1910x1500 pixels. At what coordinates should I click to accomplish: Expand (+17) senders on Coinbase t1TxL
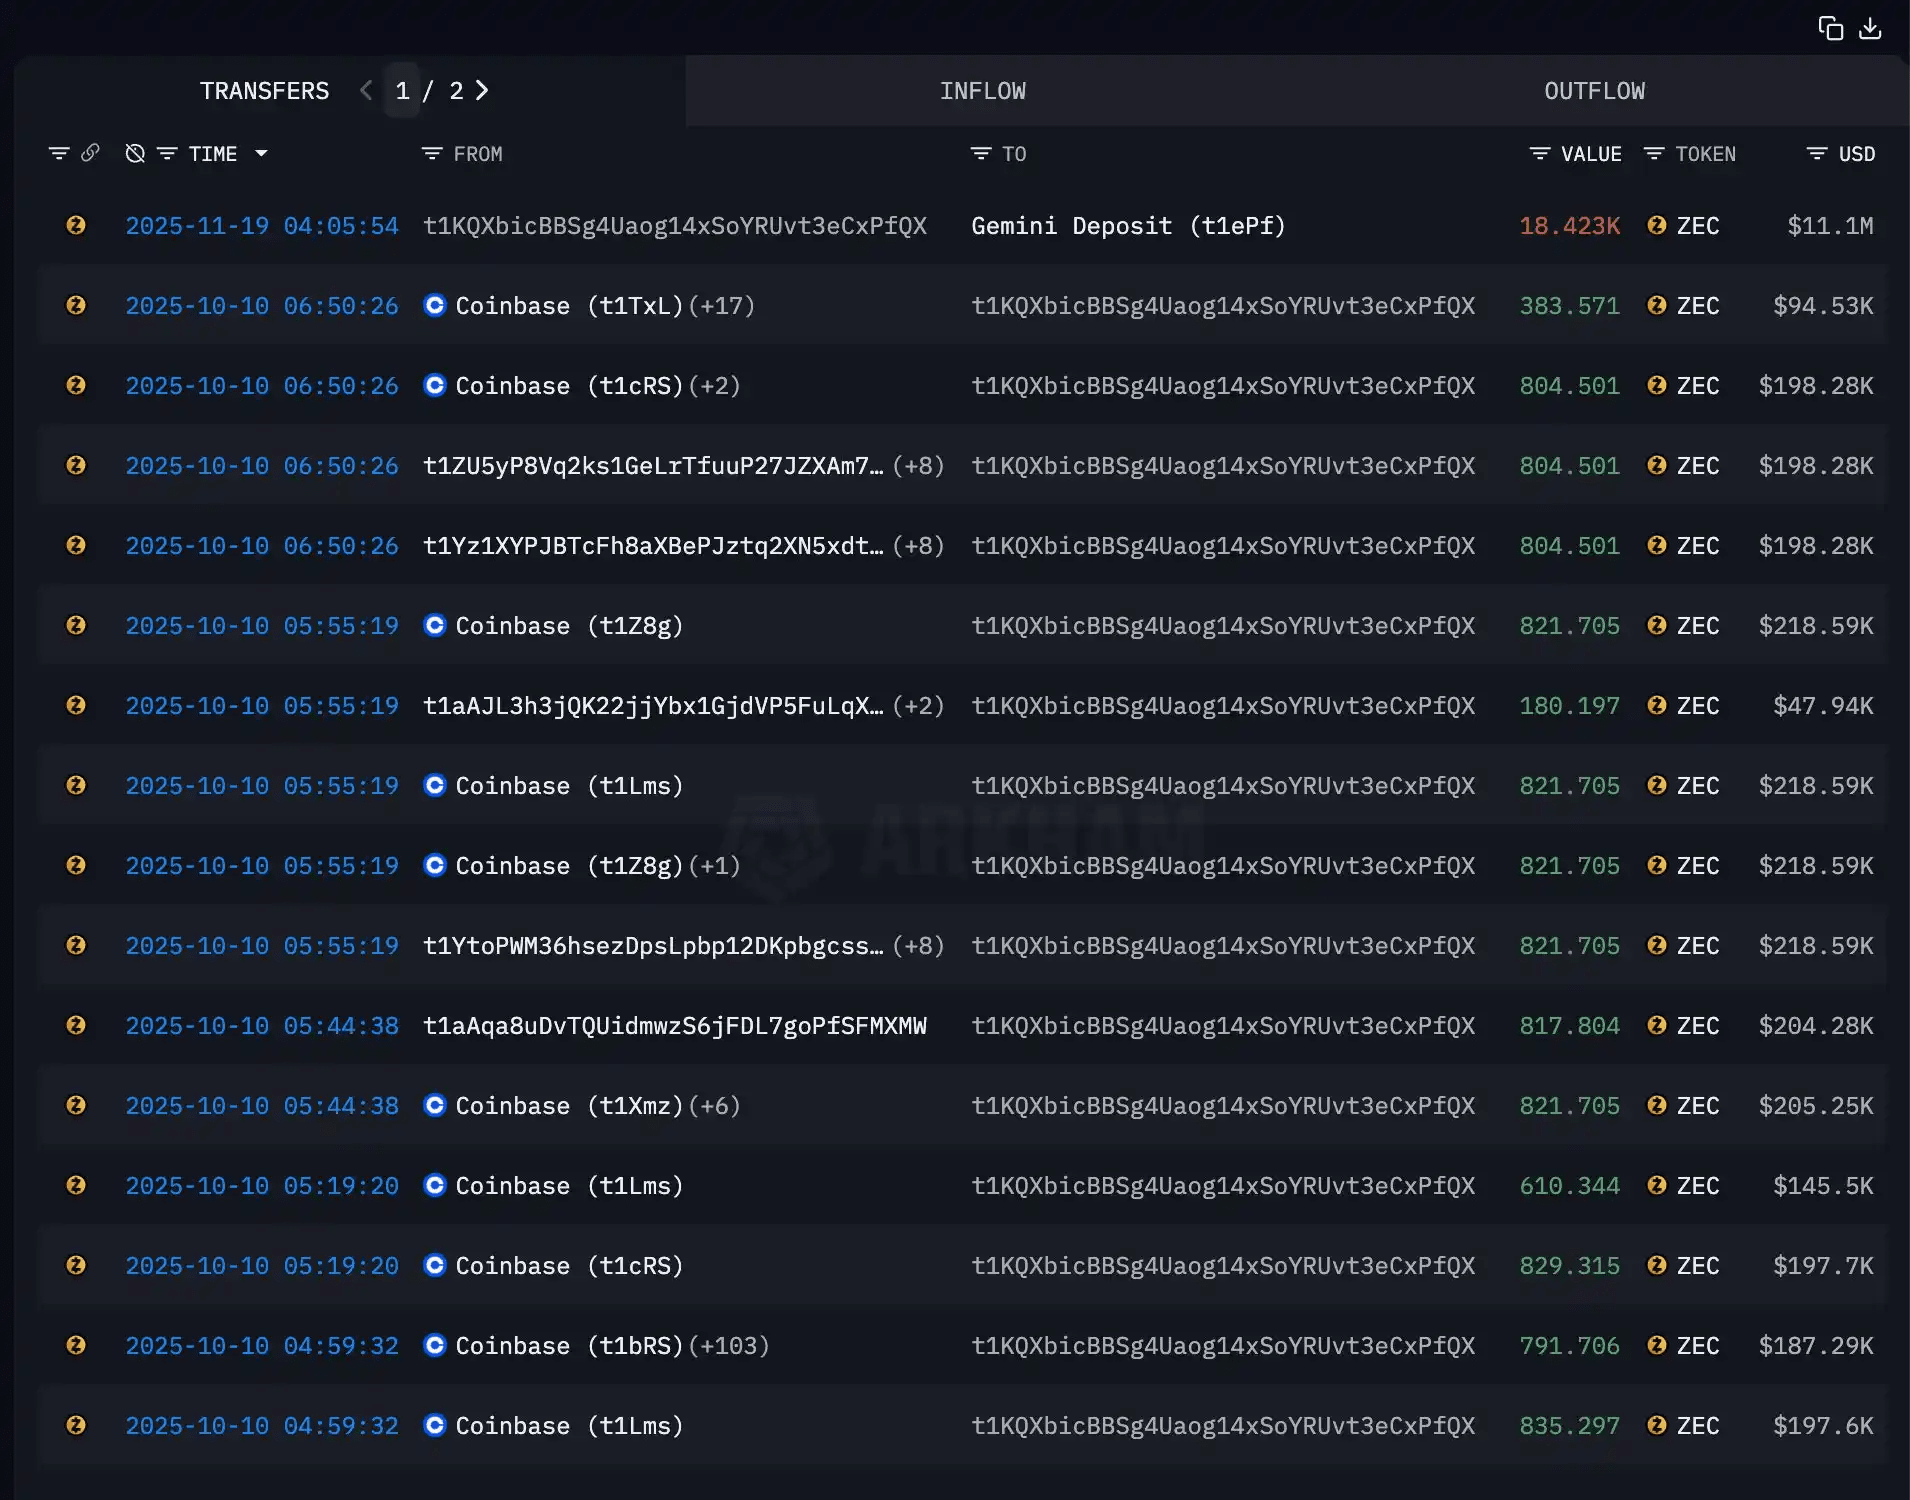722,306
